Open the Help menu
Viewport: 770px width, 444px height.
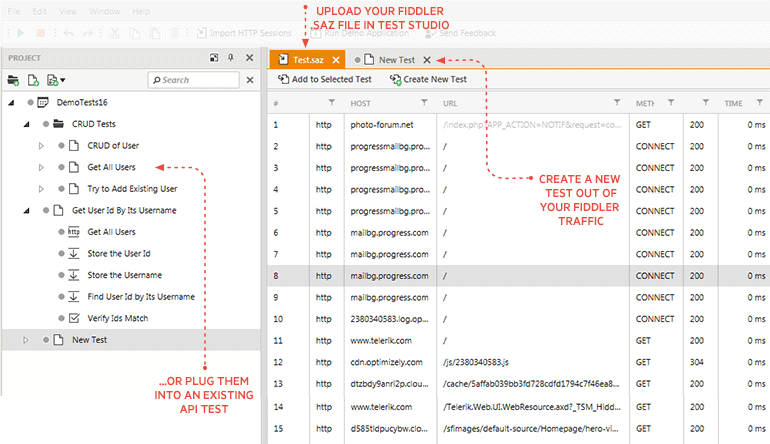point(141,11)
